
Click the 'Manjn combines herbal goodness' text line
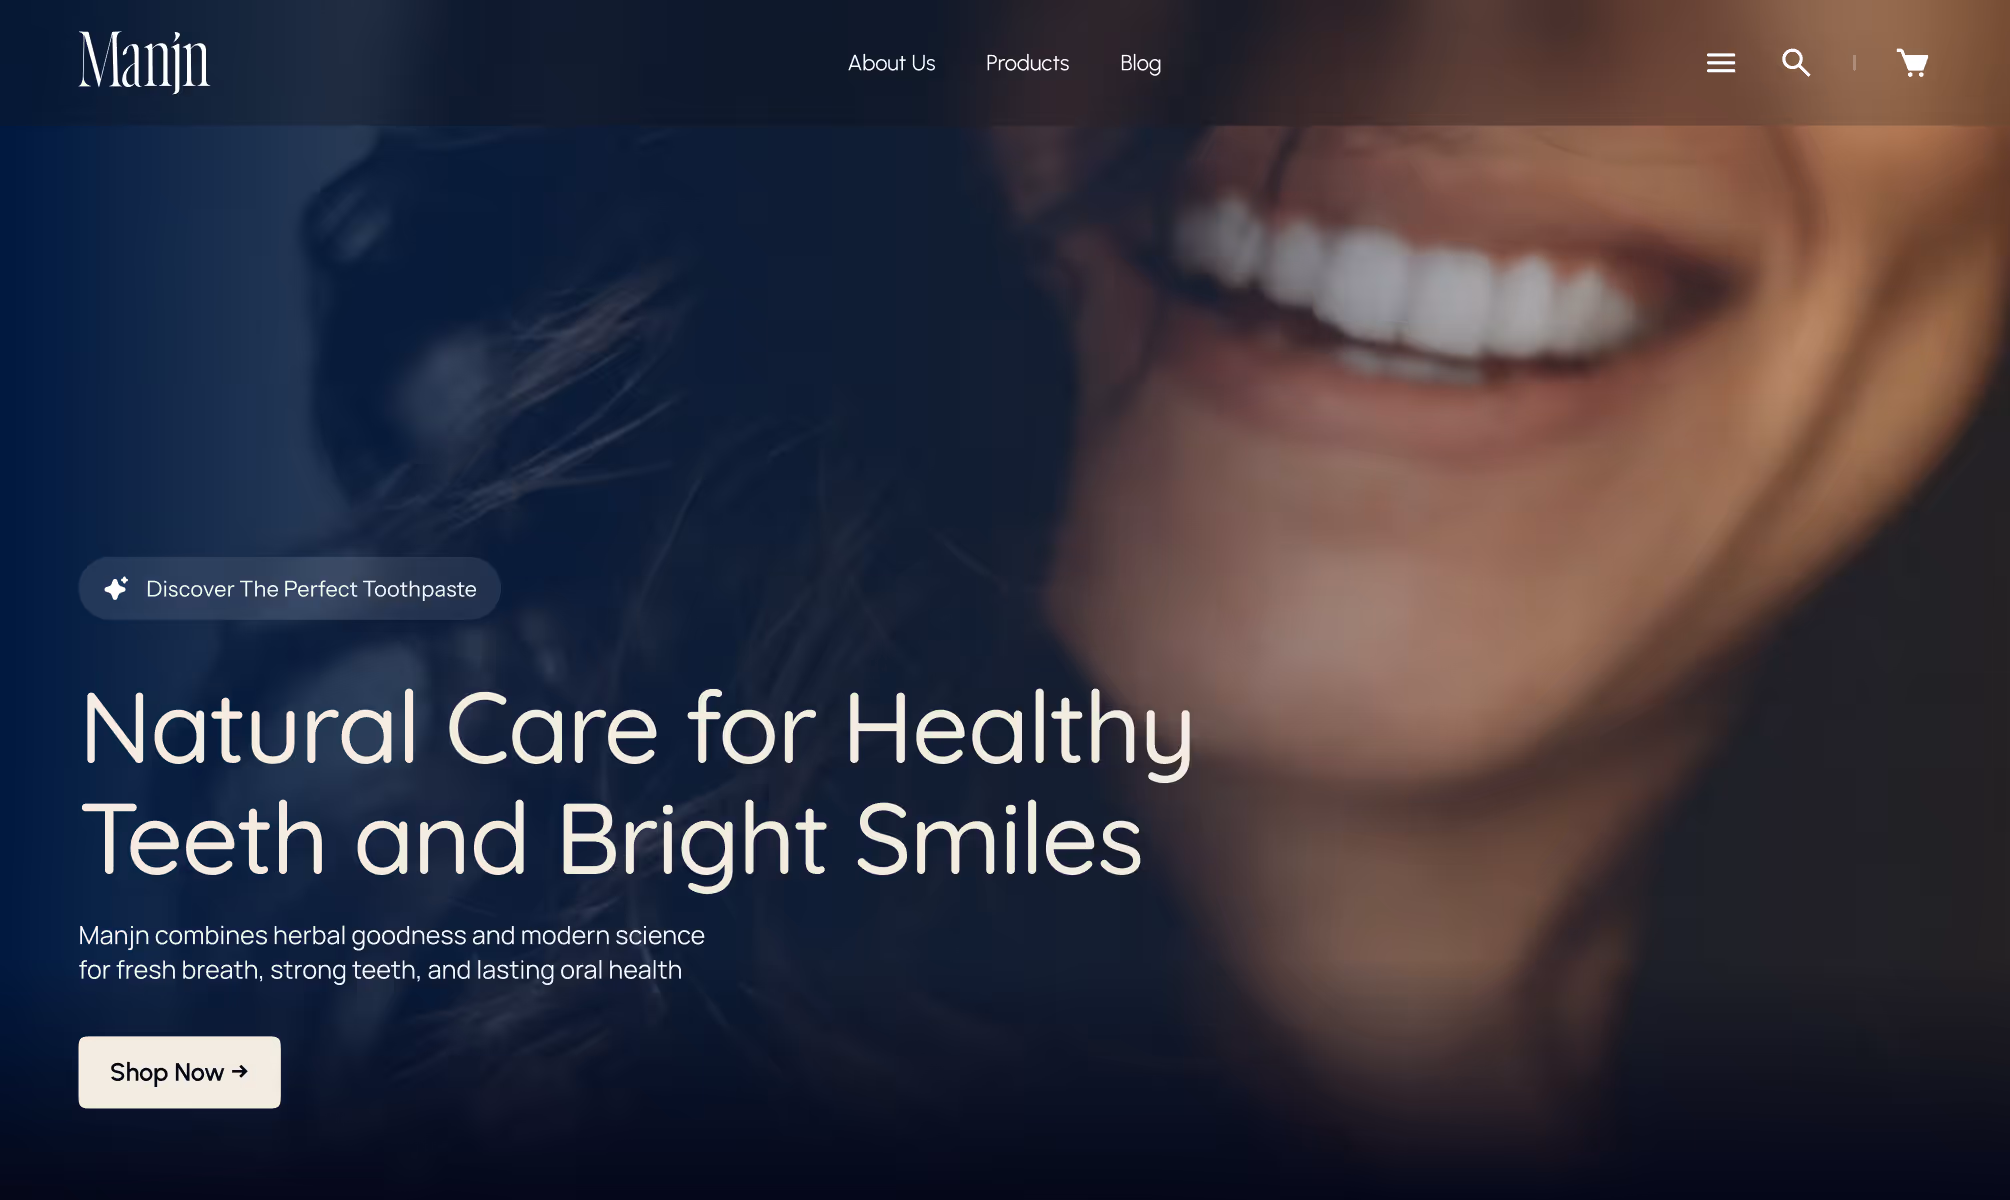391,935
